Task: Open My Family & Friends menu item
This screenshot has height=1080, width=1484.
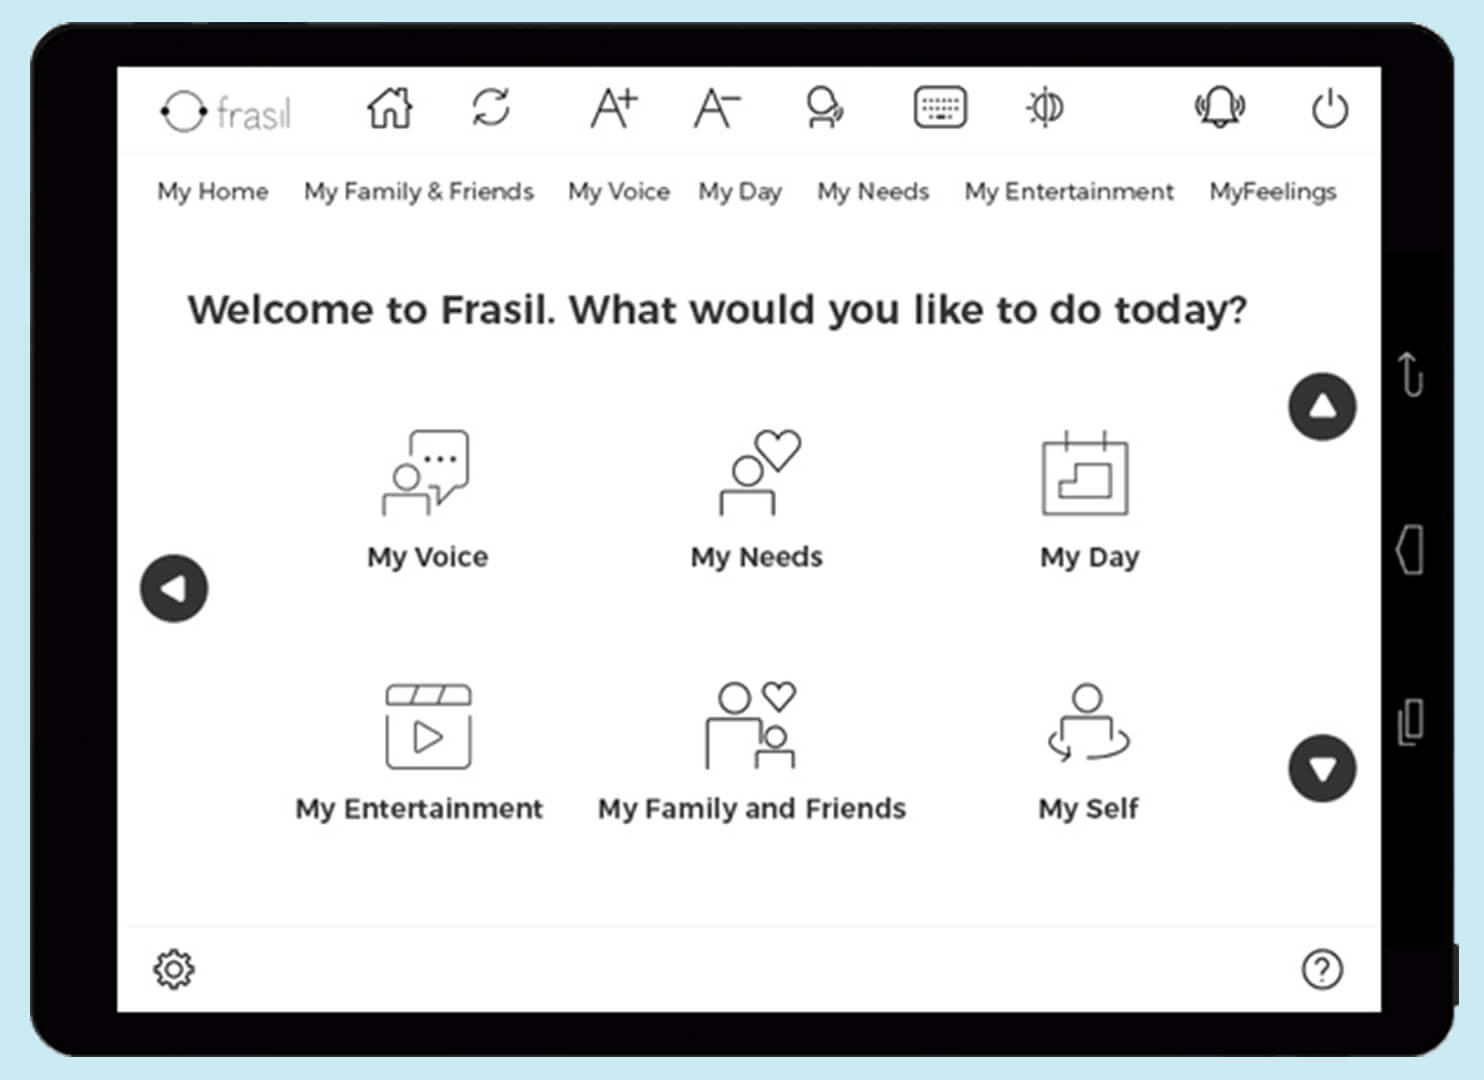Action: click(419, 191)
